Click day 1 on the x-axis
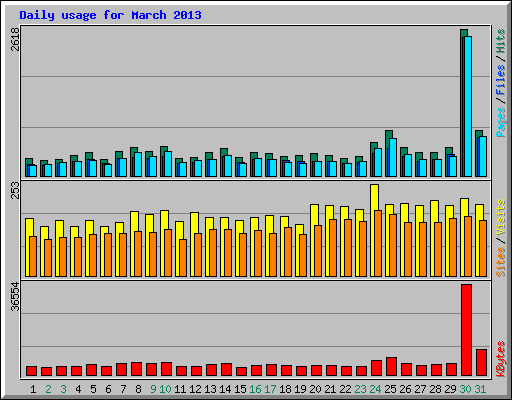Viewport: 512px width, 400px height. [33, 389]
